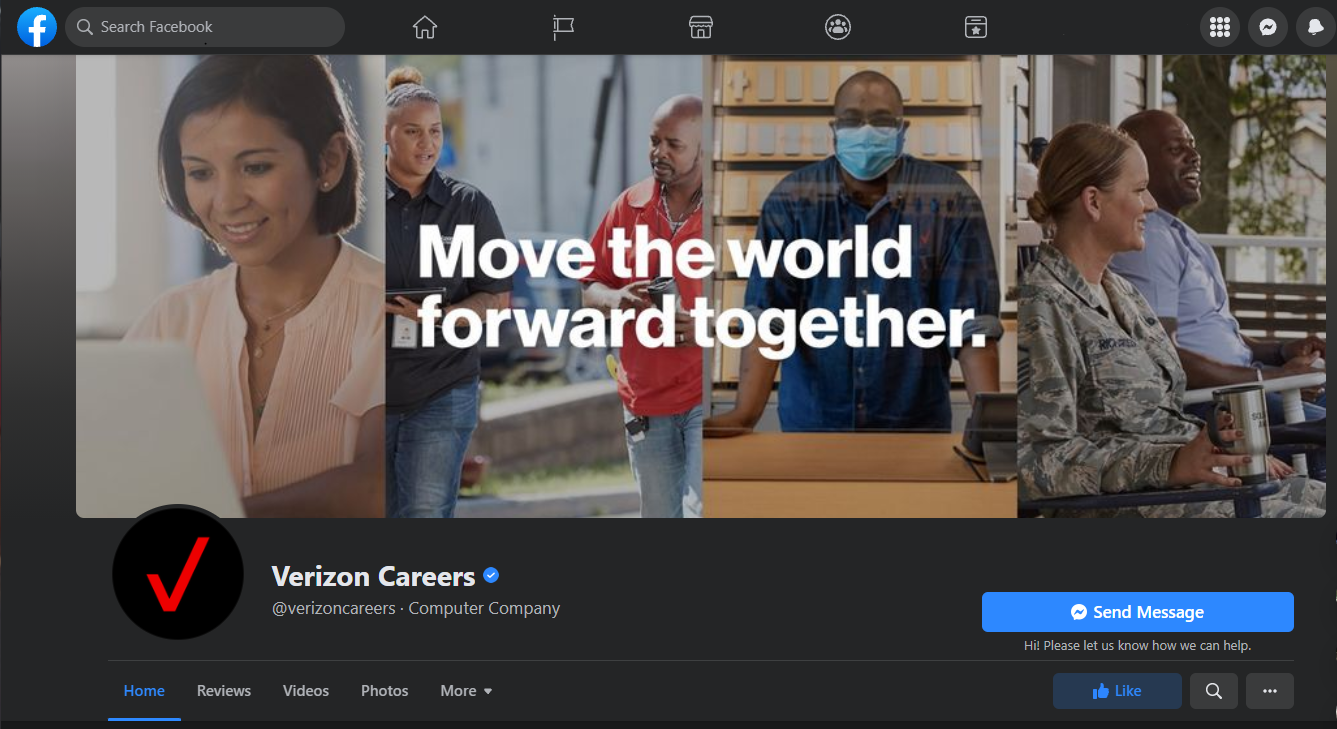The width and height of the screenshot is (1337, 729).
Task: Open the notifications bell icon
Action: (1316, 27)
